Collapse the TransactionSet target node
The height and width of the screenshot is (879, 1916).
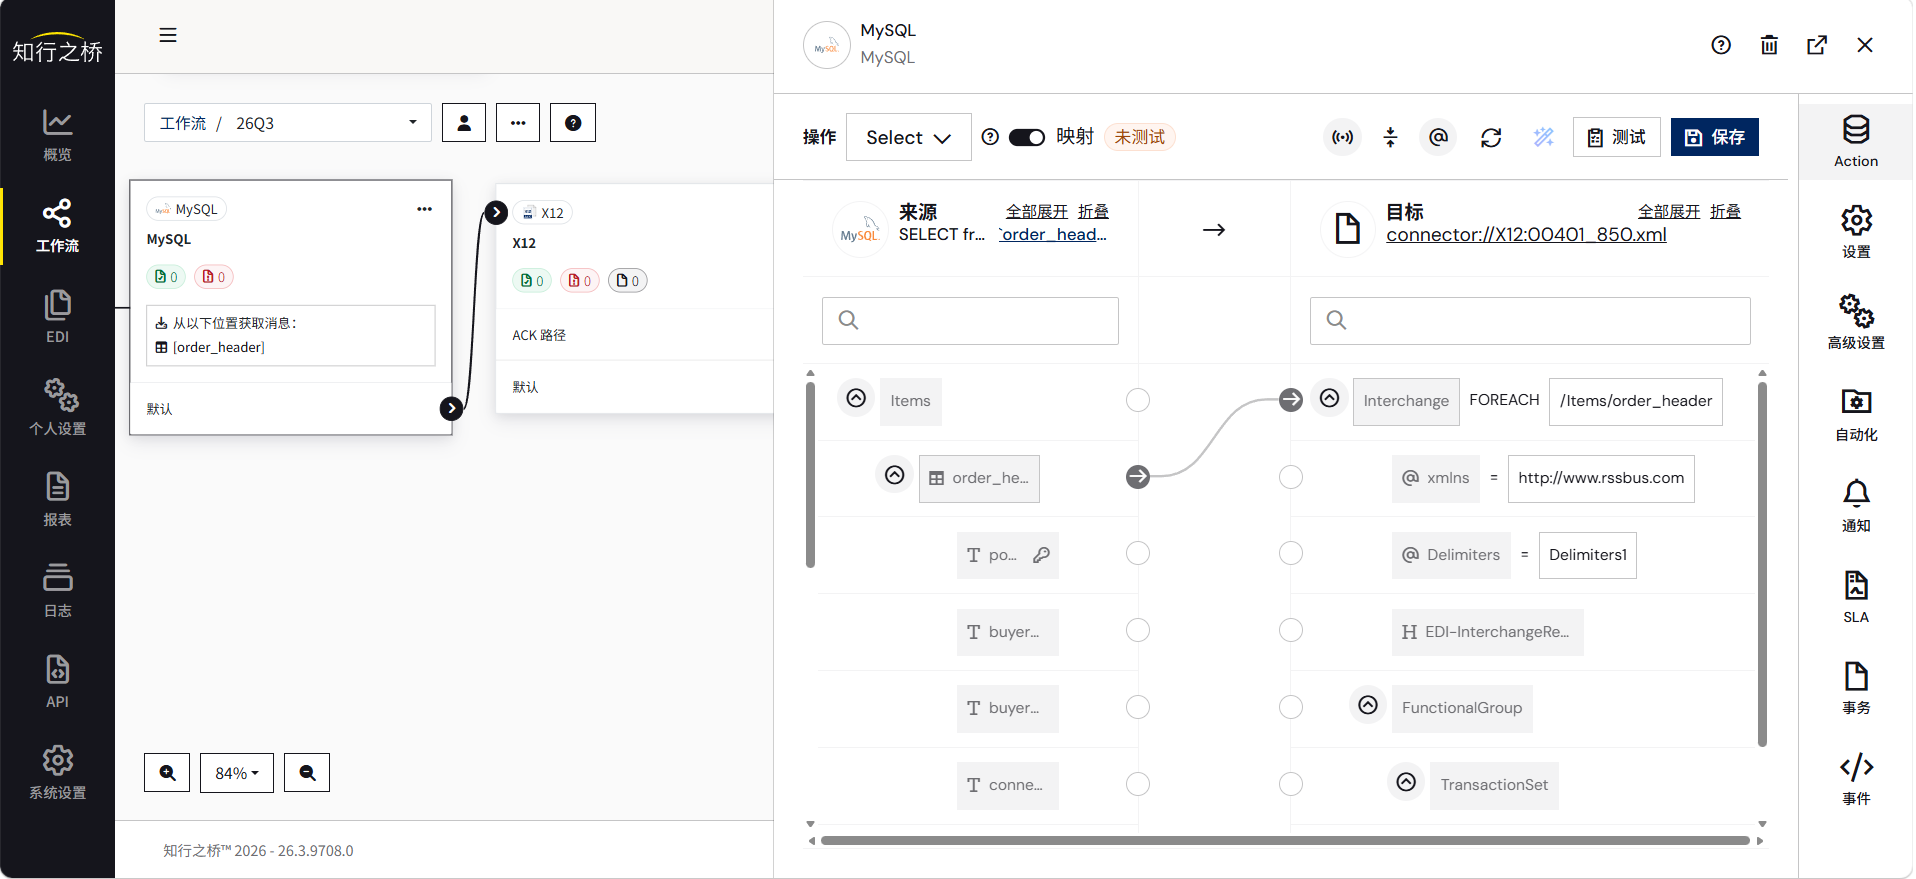(1406, 782)
